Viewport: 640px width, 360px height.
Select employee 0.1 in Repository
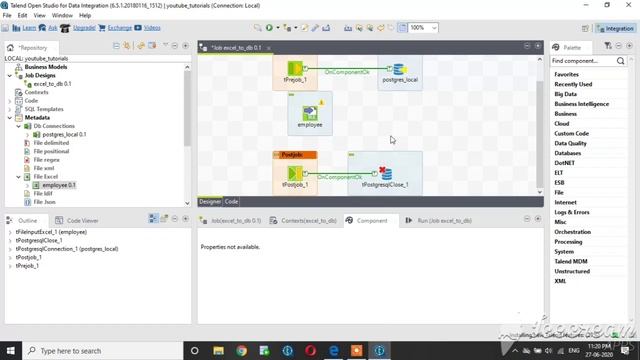pos(59,185)
